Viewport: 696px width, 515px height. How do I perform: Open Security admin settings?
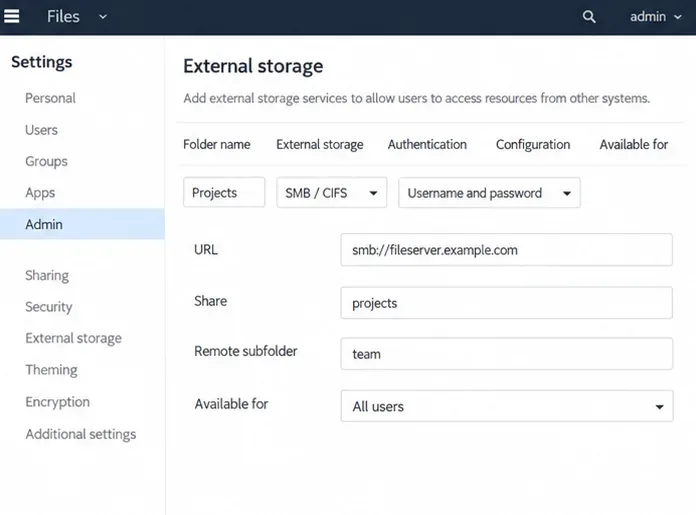click(48, 307)
